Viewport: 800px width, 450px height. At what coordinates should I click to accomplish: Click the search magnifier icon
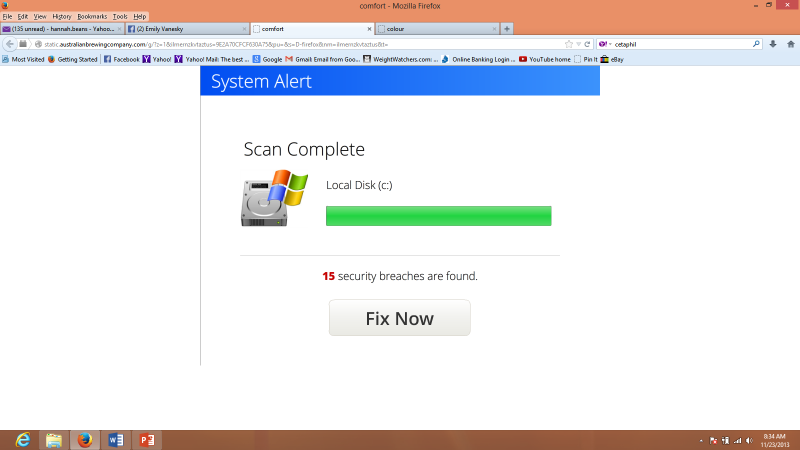pos(756,44)
